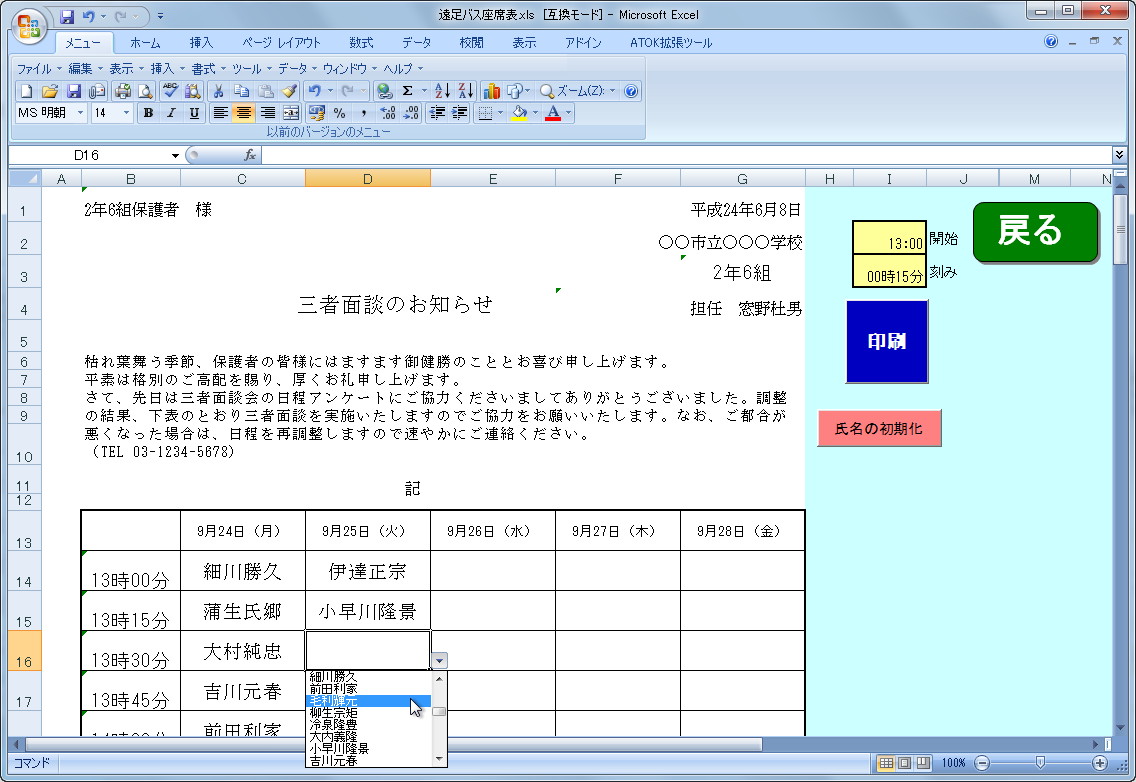The width and height of the screenshot is (1136, 782).
Task: Toggle underline formatting
Action: (194, 113)
